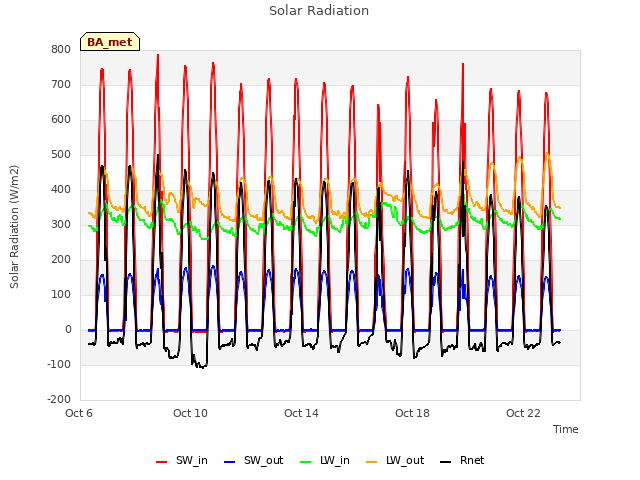
Task: Click the 400 y-axis tick label
Action: (61, 190)
